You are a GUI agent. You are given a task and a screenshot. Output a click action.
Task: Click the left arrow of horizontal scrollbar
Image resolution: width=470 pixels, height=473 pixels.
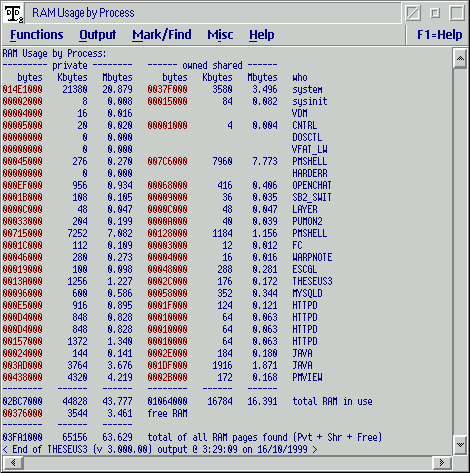point(13,462)
